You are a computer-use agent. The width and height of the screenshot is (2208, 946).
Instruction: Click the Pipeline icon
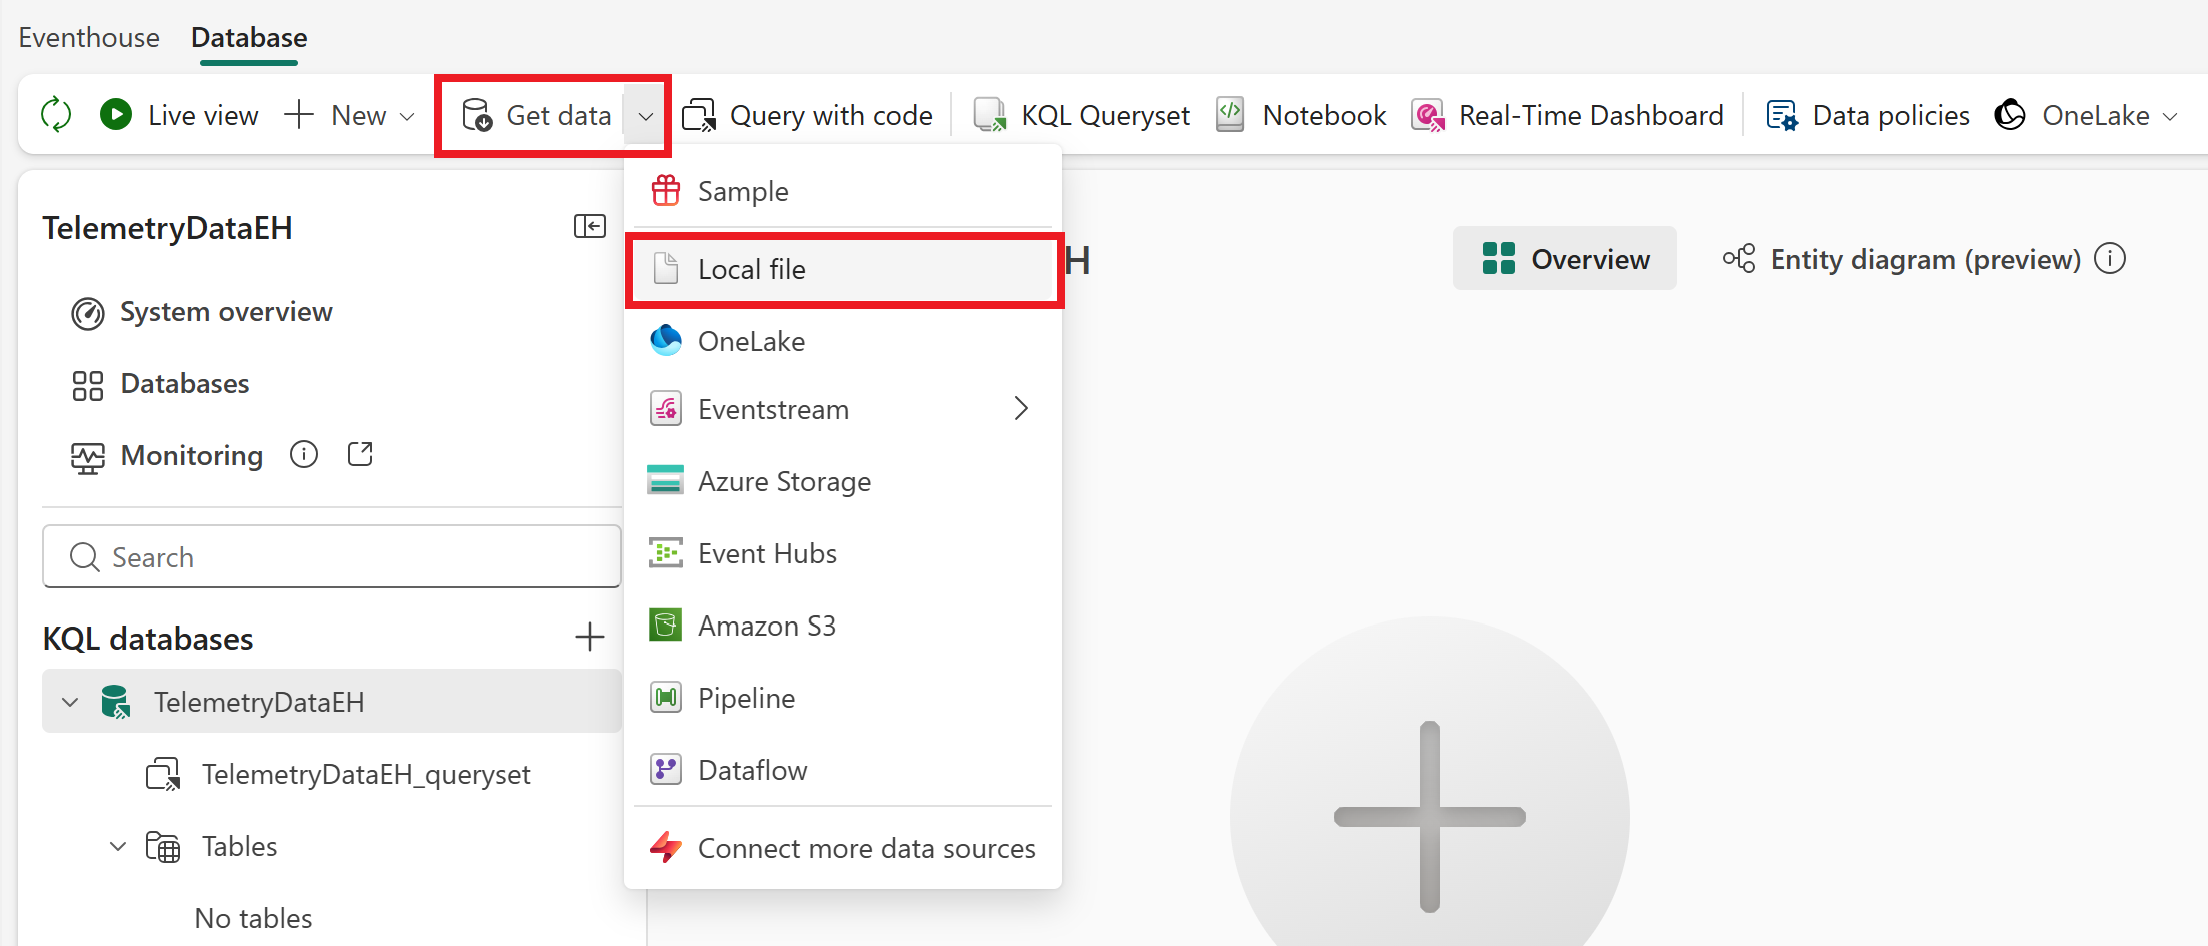(666, 698)
